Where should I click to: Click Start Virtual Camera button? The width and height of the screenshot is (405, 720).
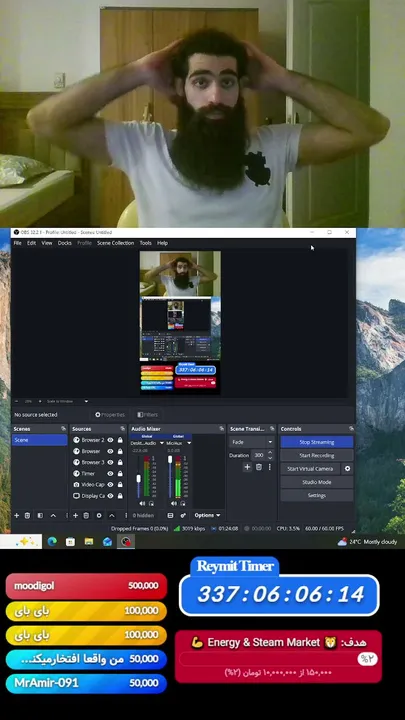point(310,469)
